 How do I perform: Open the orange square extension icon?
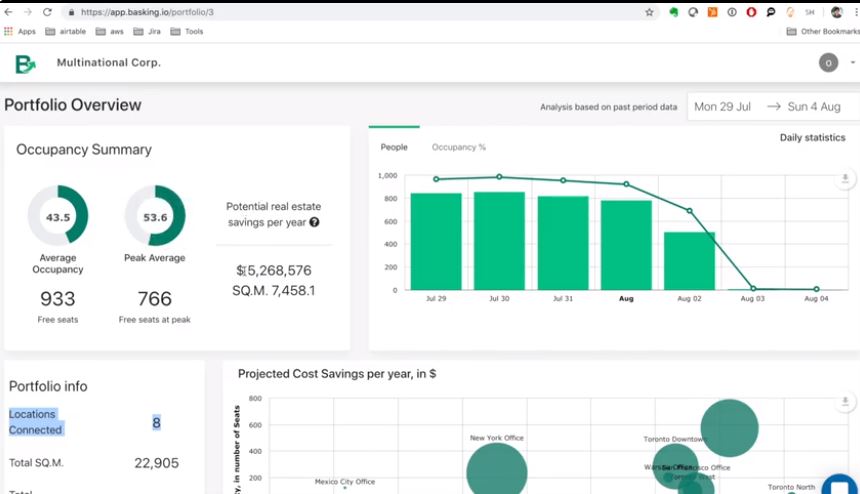click(x=712, y=12)
